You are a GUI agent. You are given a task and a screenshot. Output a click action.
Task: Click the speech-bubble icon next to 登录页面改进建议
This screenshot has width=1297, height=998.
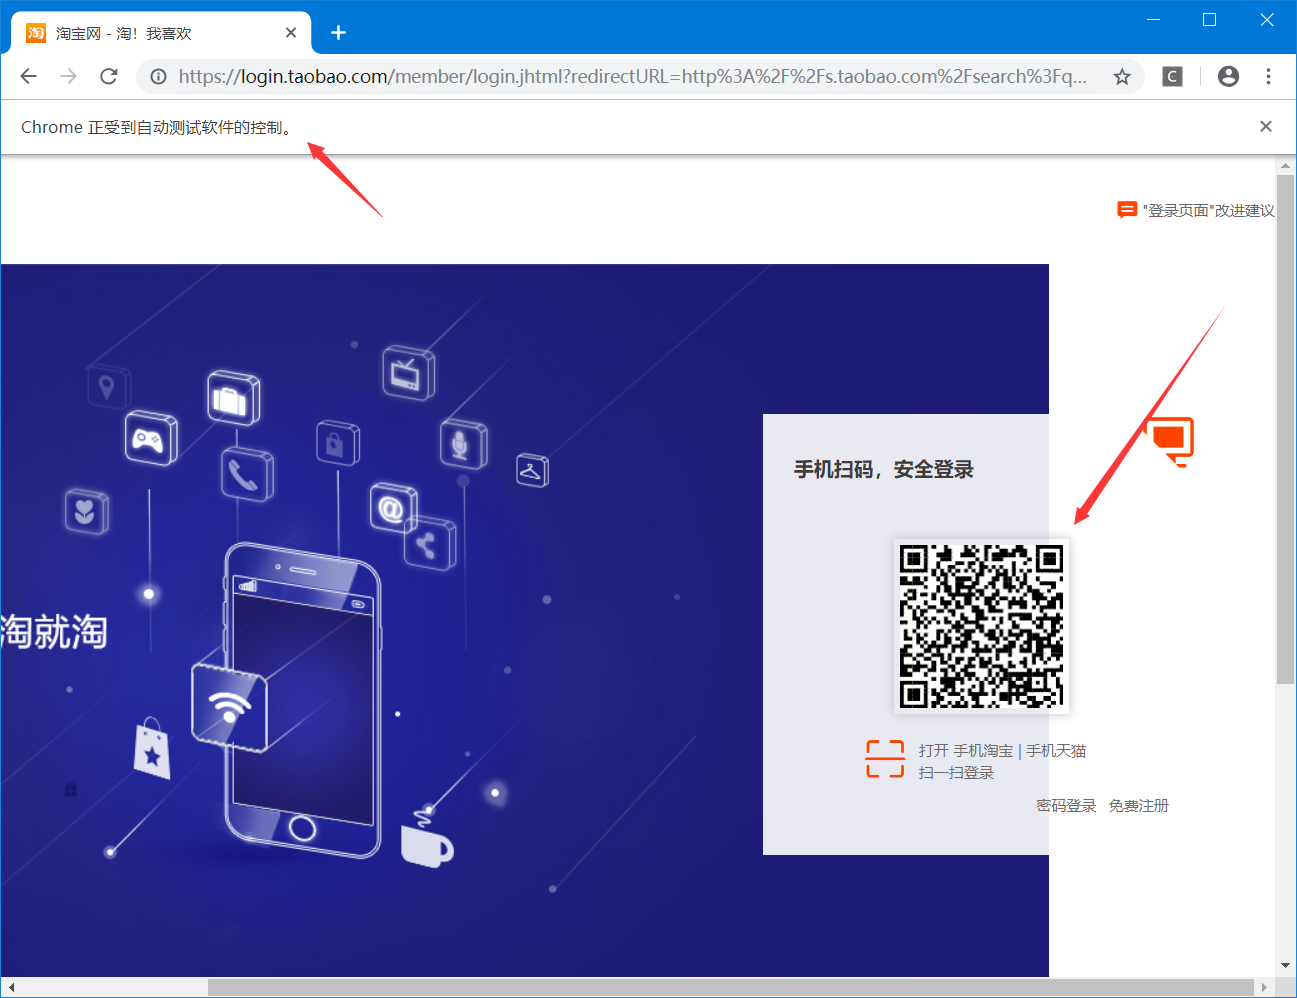[x=1127, y=210]
